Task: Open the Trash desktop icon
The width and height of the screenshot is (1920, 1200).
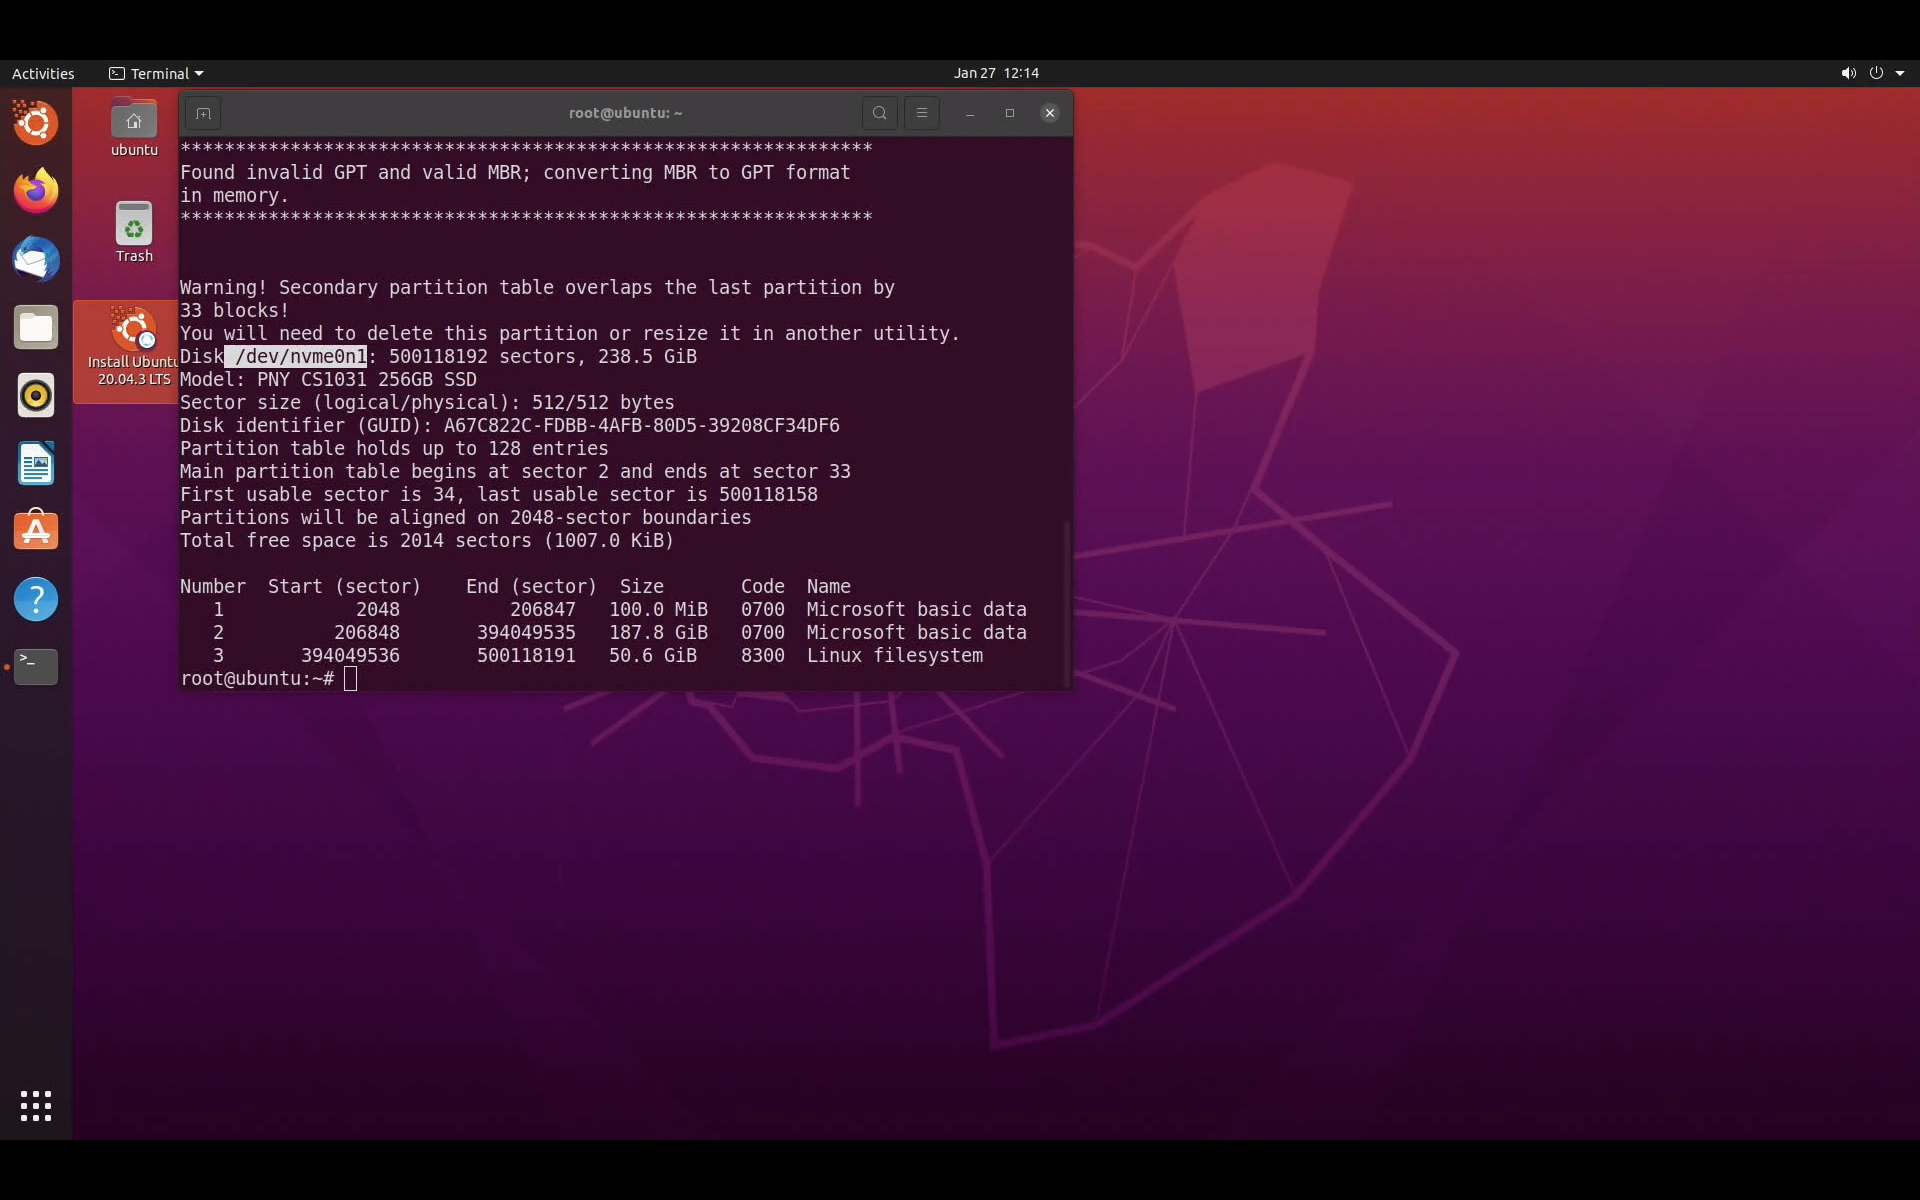Action: pos(134,233)
